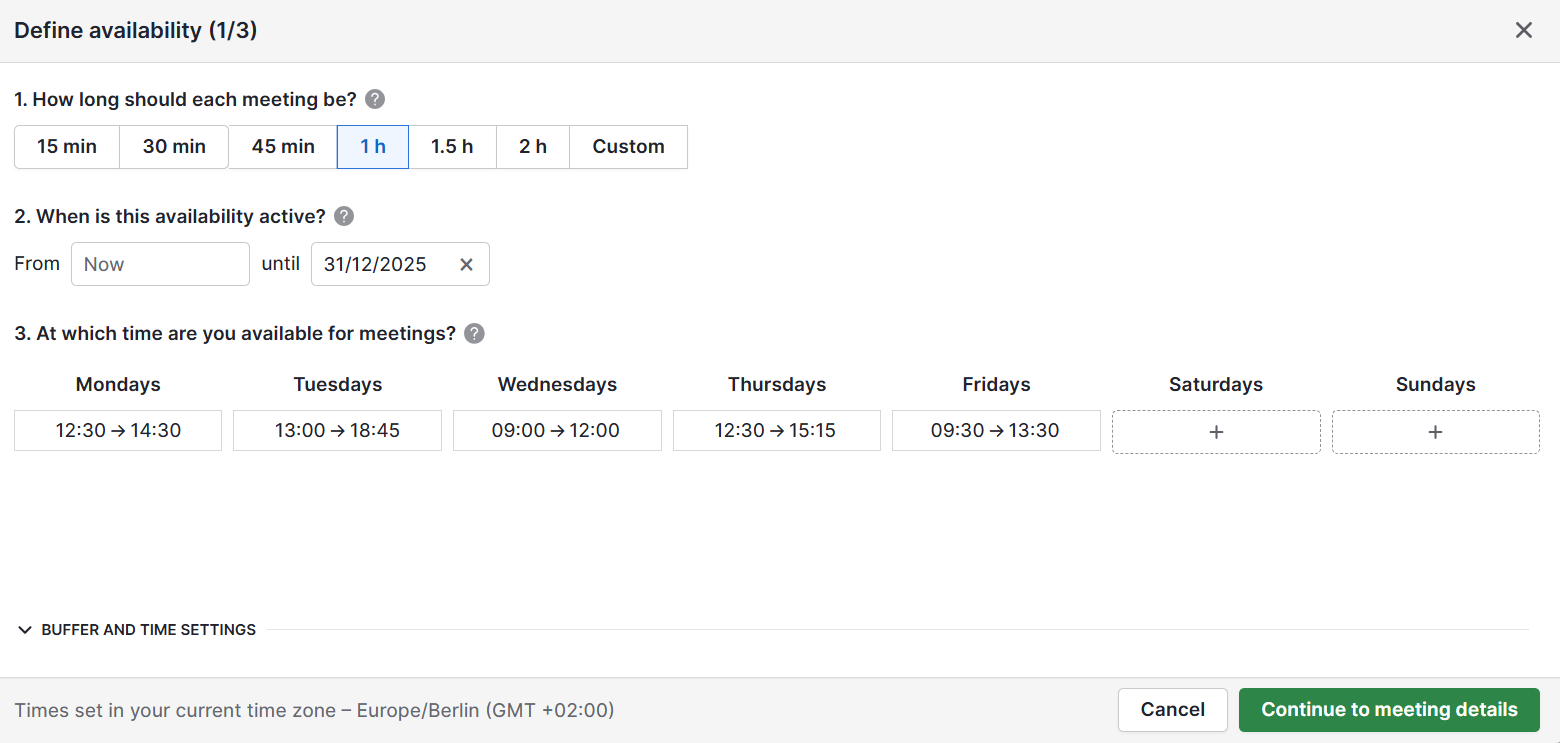Viewport: 1560px width, 743px height.
Task: Open the meeting length help tooltip
Action: 374,99
